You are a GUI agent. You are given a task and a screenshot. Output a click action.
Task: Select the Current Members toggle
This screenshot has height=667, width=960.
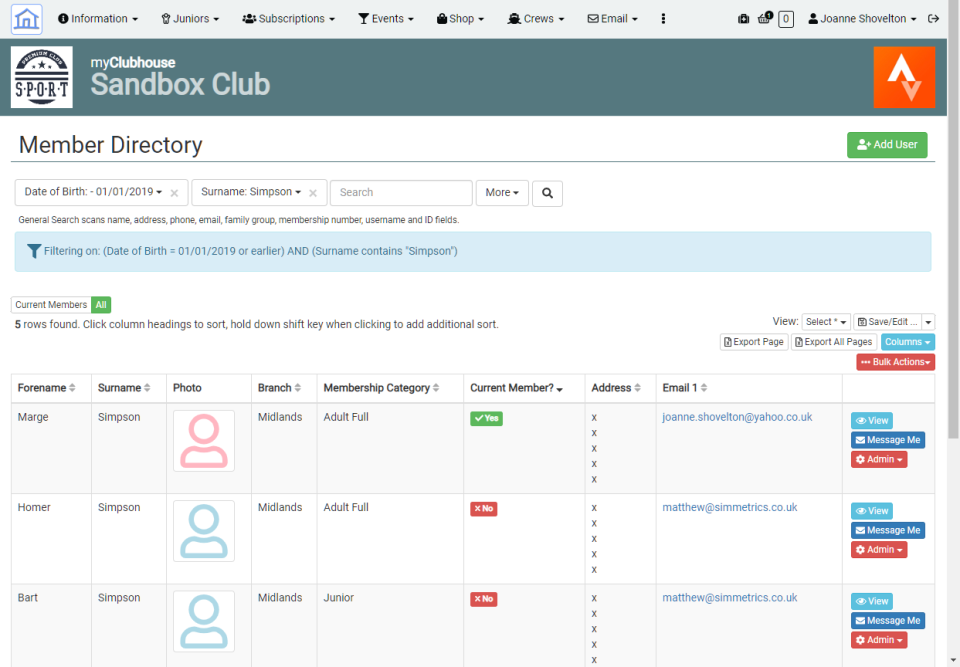pyautogui.click(x=50, y=304)
